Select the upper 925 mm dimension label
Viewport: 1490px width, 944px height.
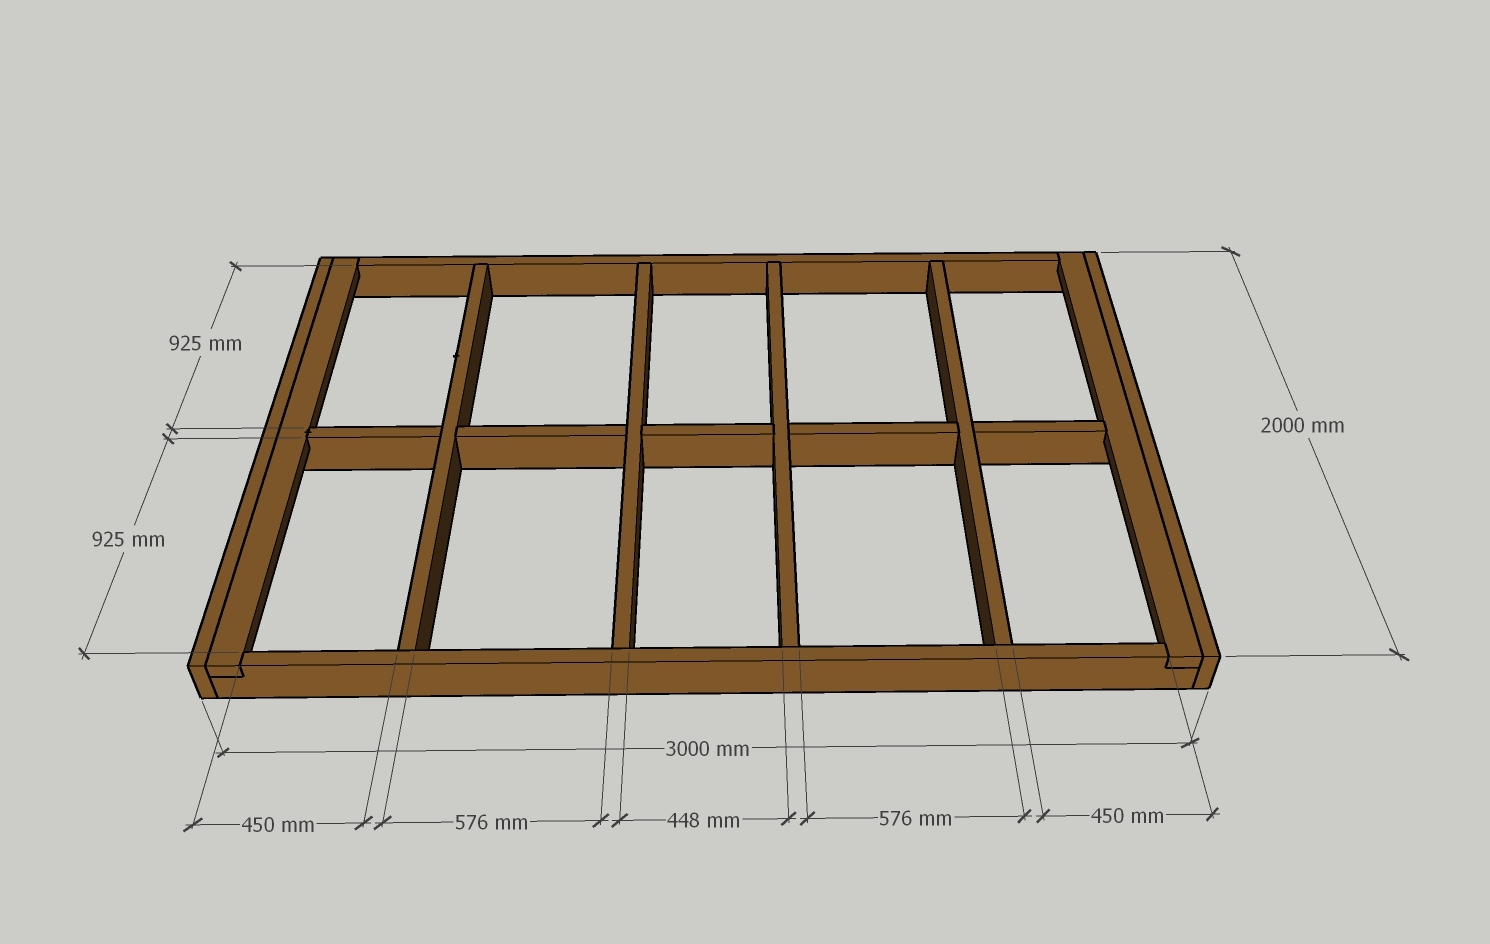click(x=205, y=344)
